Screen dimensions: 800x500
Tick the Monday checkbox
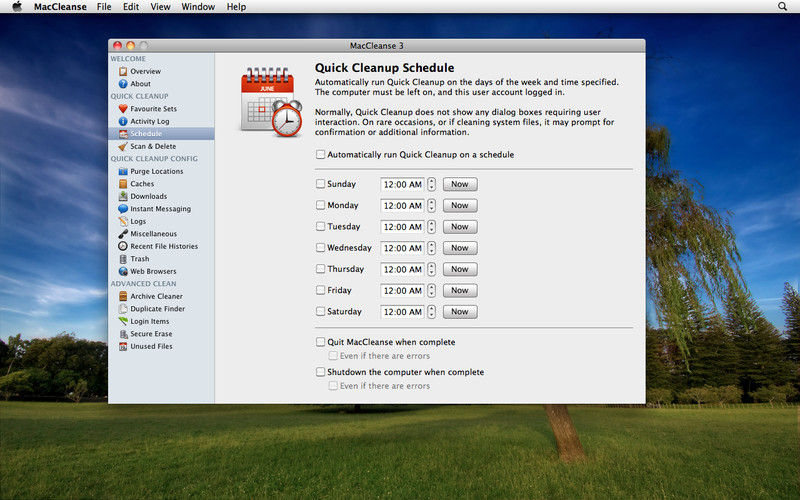pyautogui.click(x=320, y=205)
